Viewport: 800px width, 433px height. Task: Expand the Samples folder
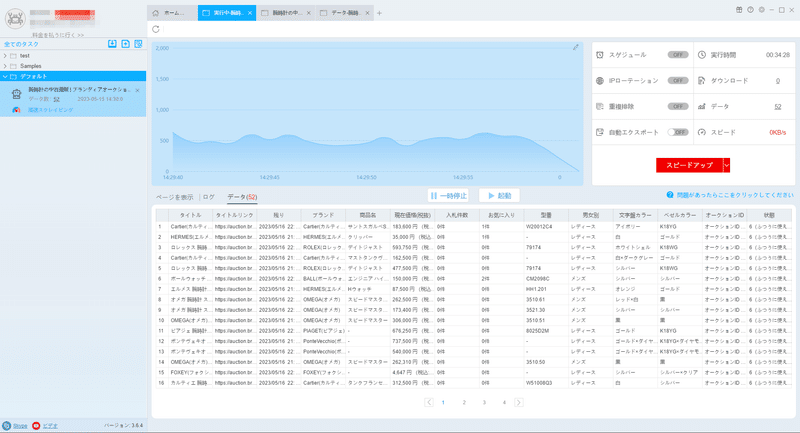pyautogui.click(x=5, y=66)
